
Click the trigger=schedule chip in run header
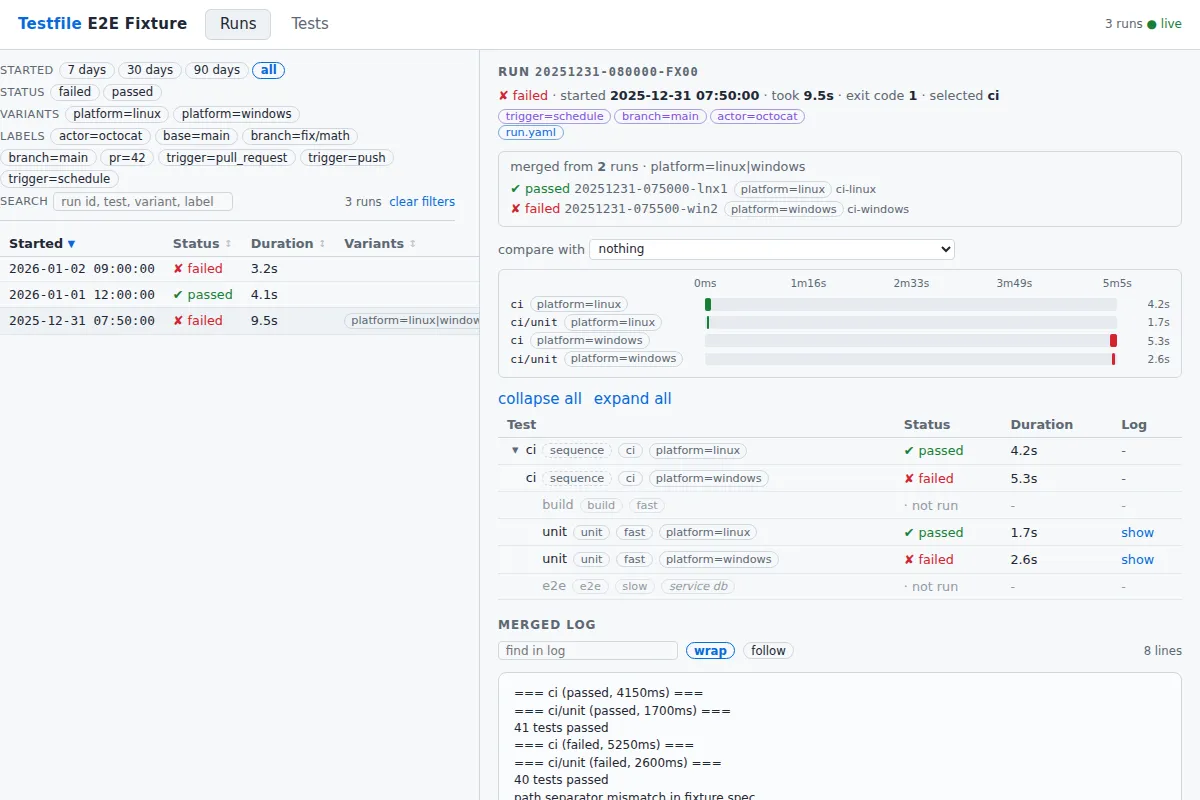(555, 116)
